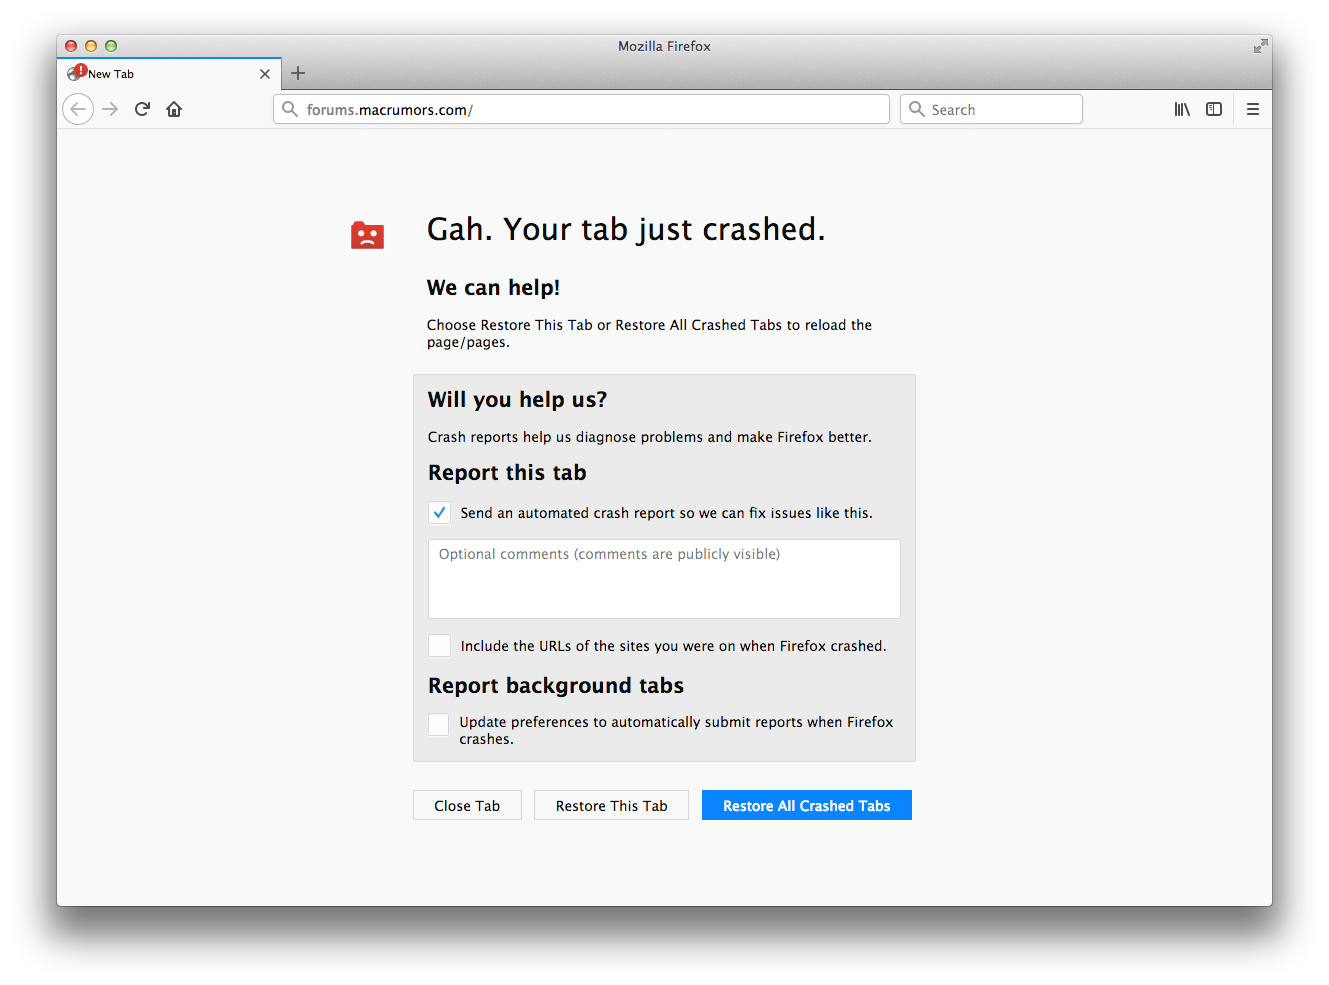Click the forums.macrumors.com address bar

581,109
